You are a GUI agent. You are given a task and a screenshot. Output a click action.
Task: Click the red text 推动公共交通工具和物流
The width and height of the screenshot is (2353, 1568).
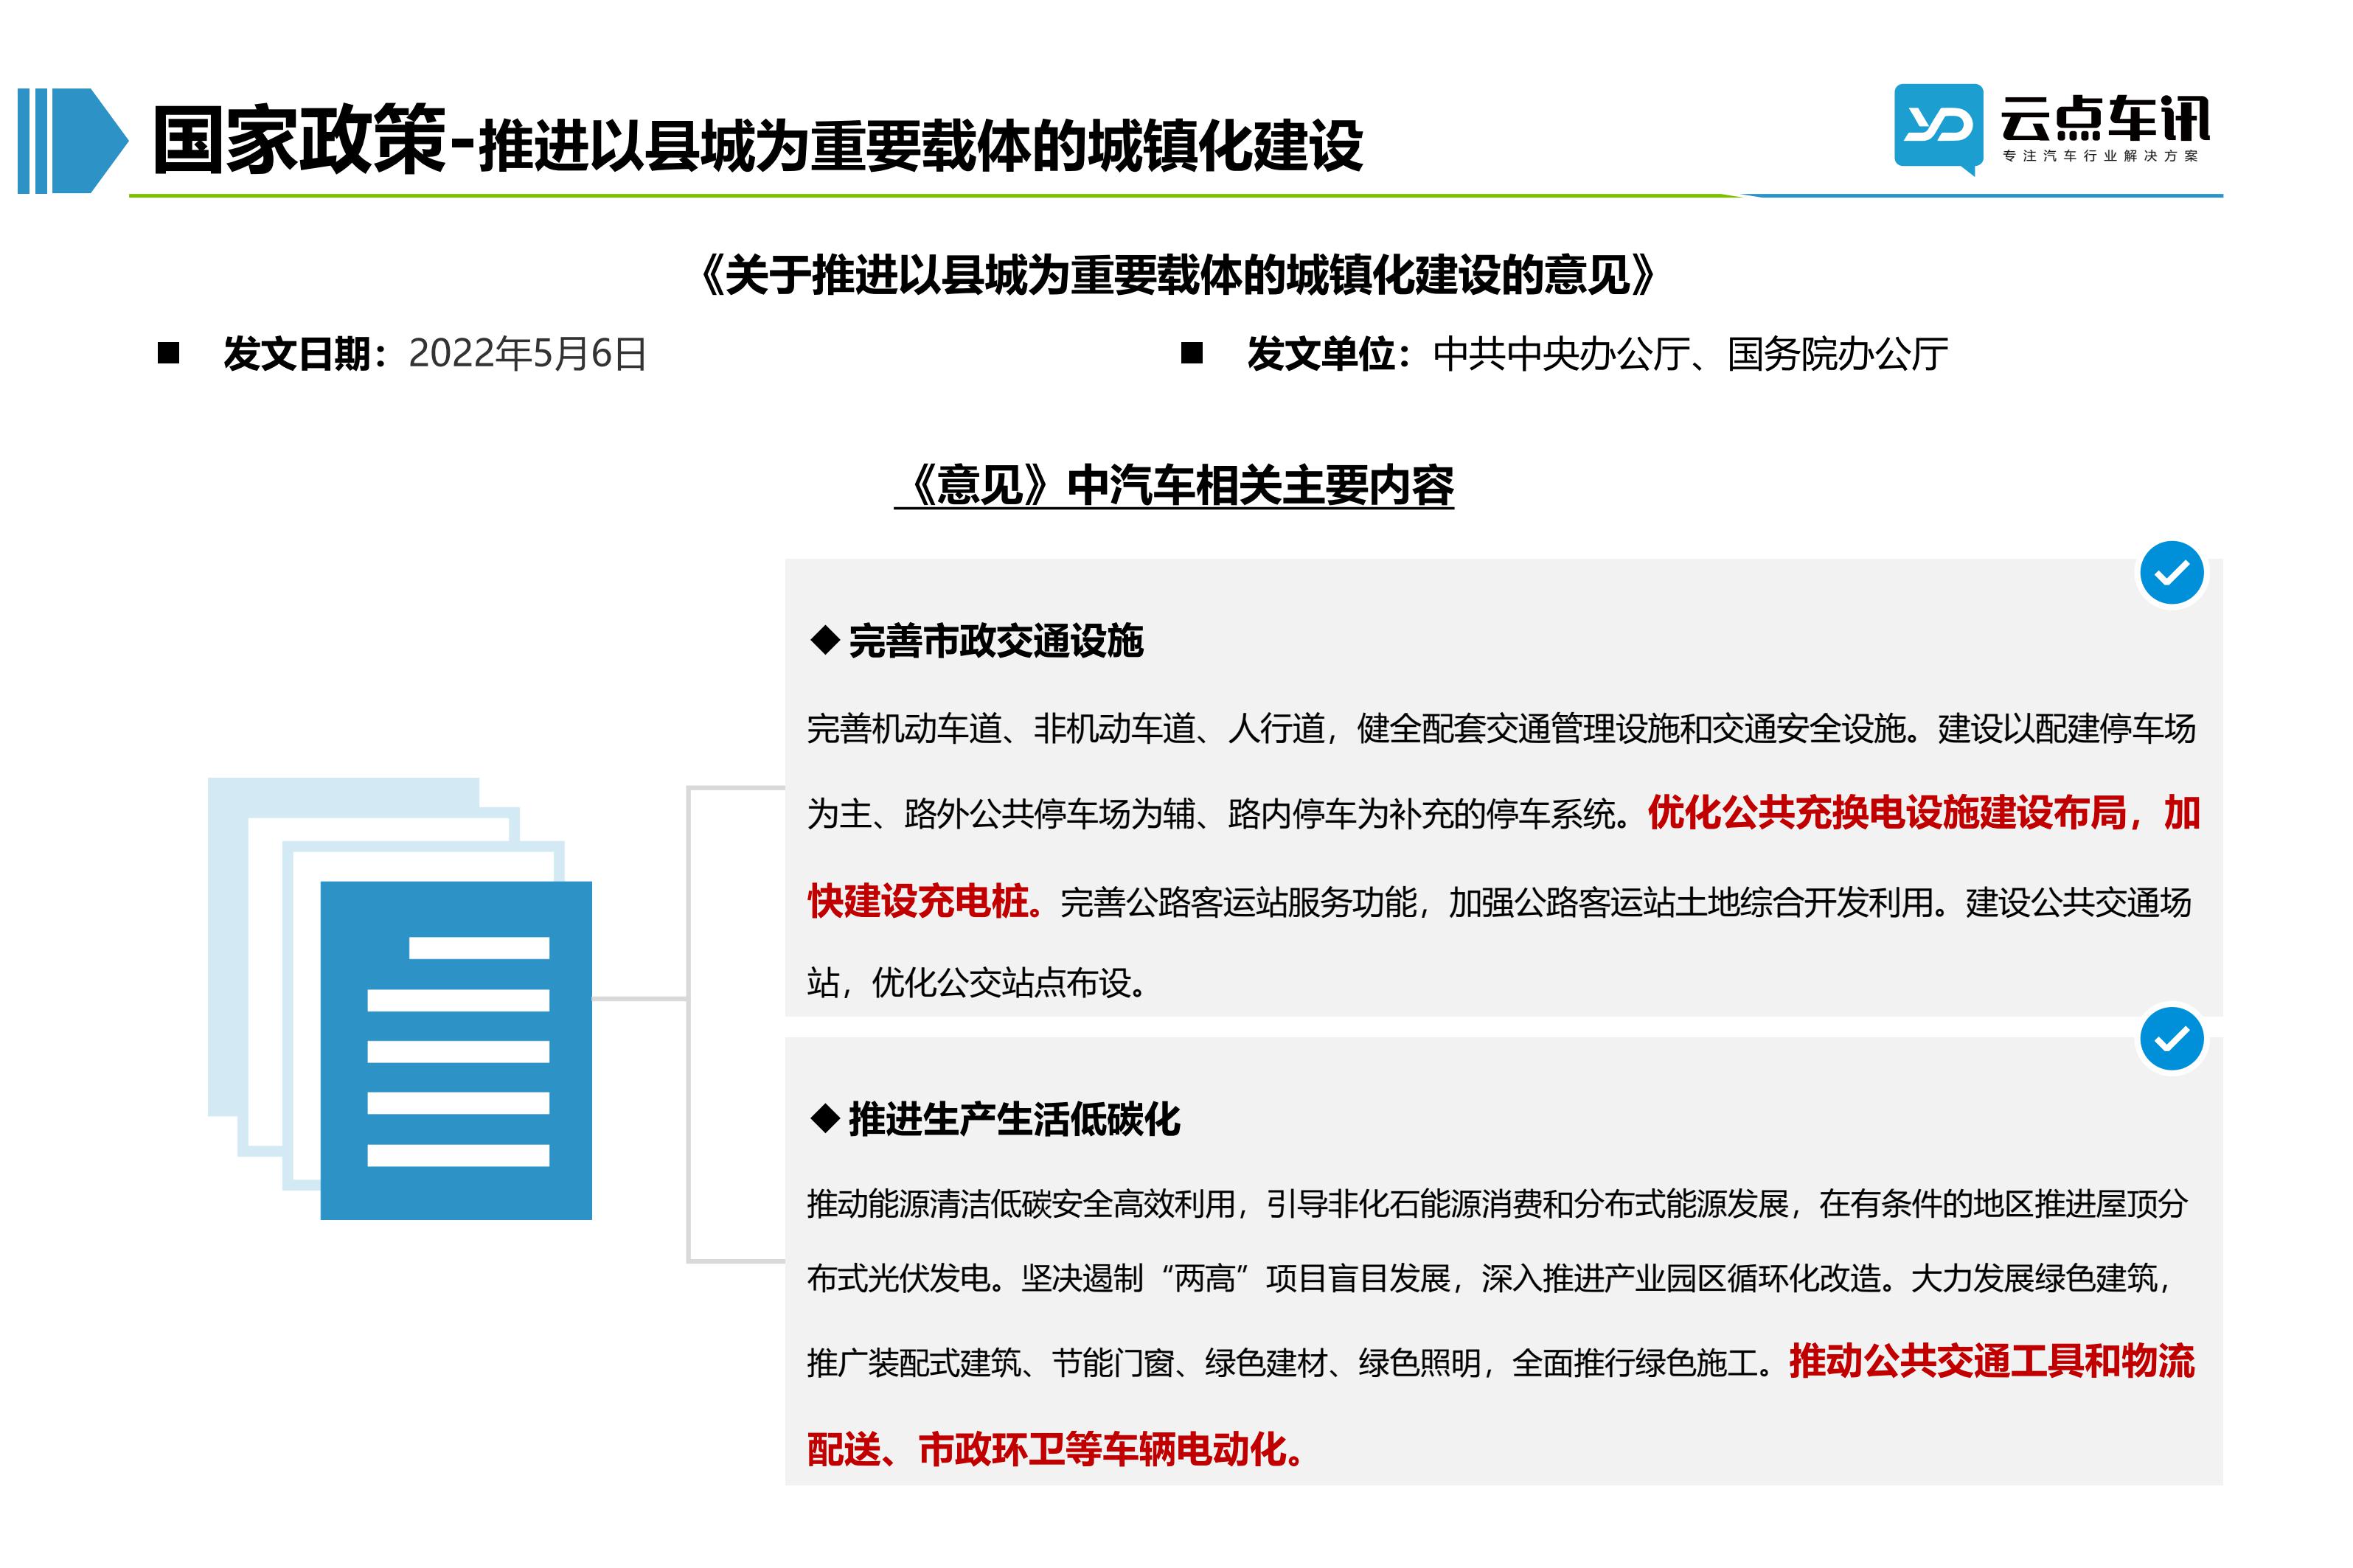1991,1361
